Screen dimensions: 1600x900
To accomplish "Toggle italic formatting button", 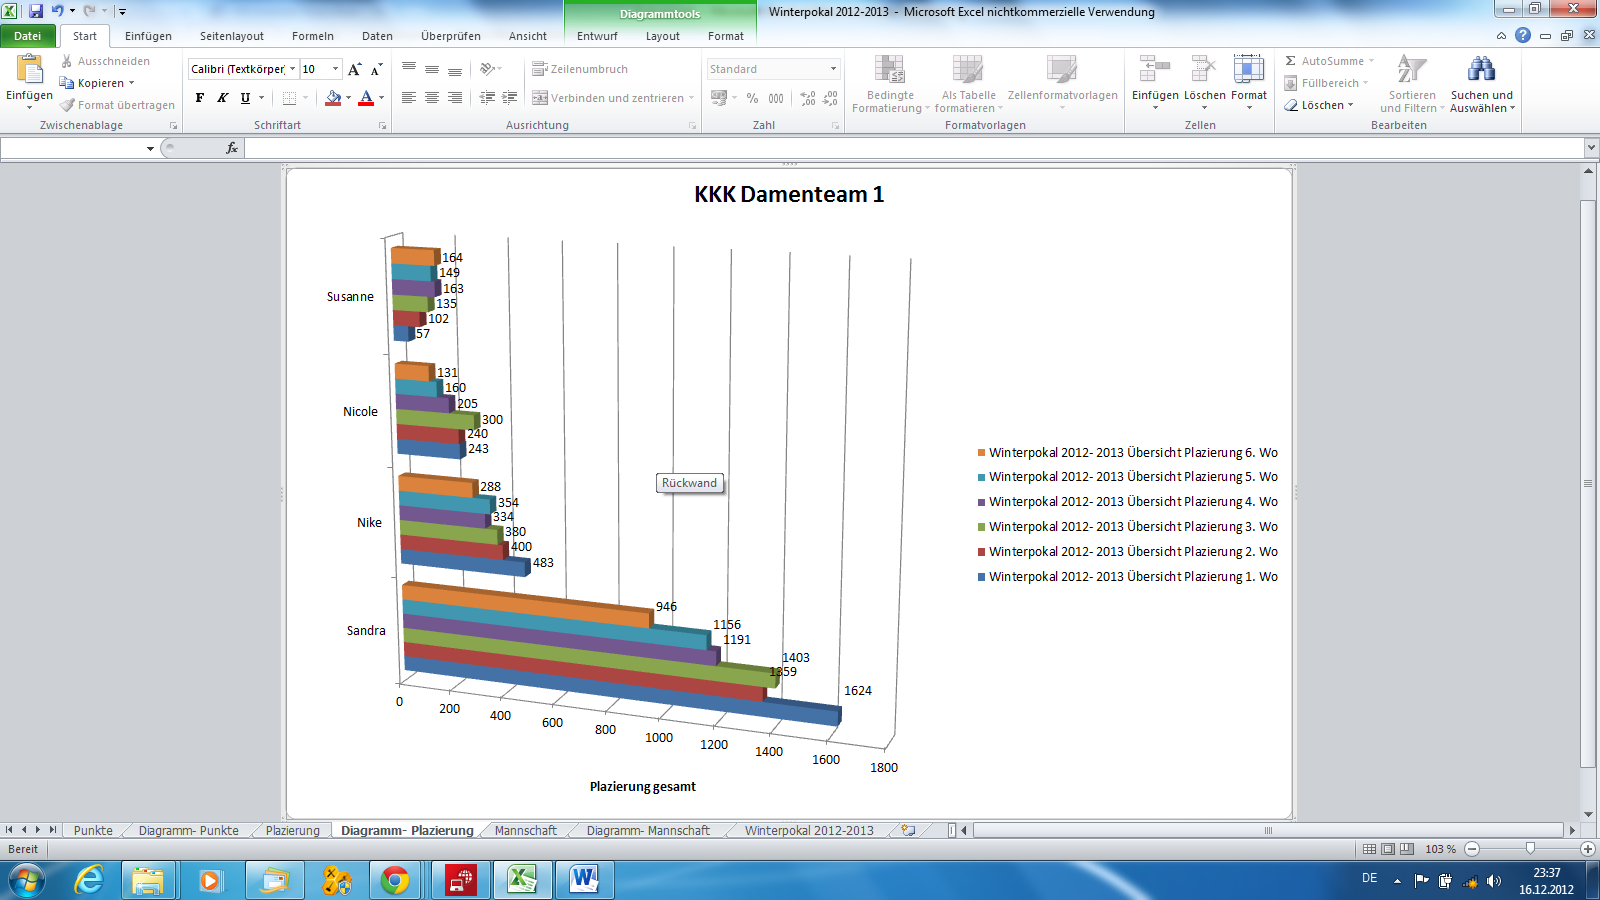I will [x=222, y=98].
